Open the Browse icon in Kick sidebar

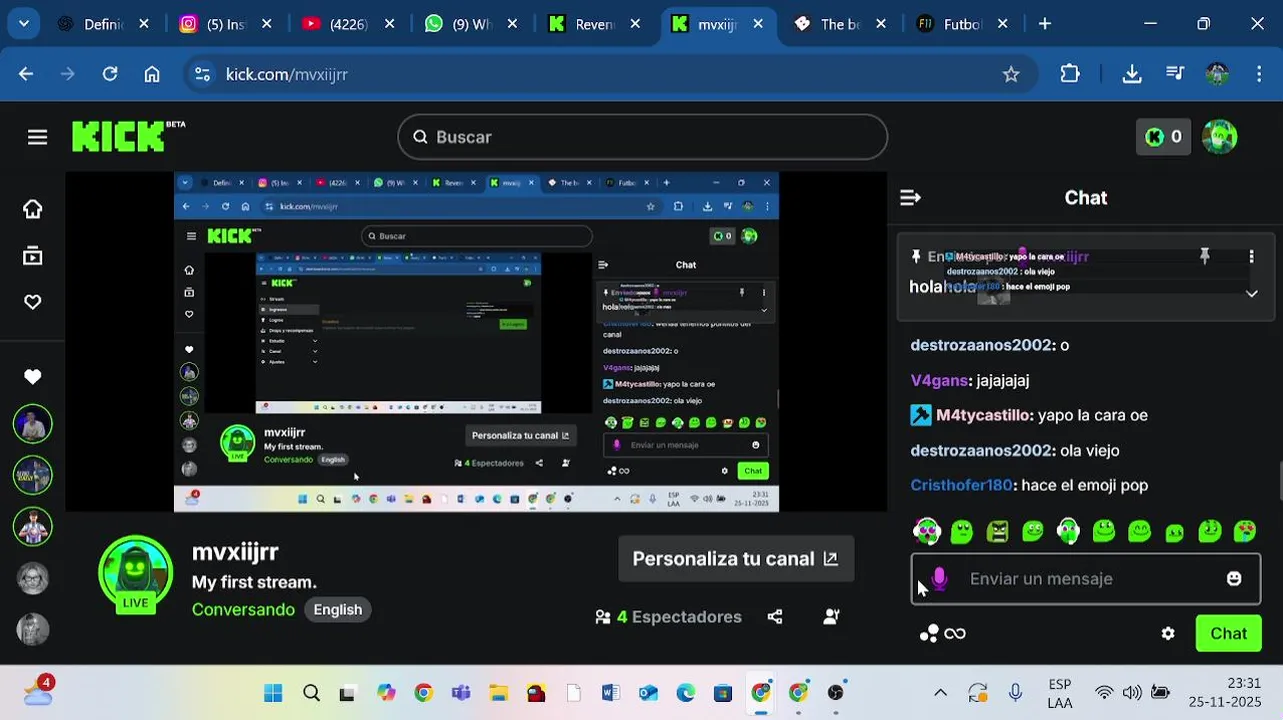point(33,256)
